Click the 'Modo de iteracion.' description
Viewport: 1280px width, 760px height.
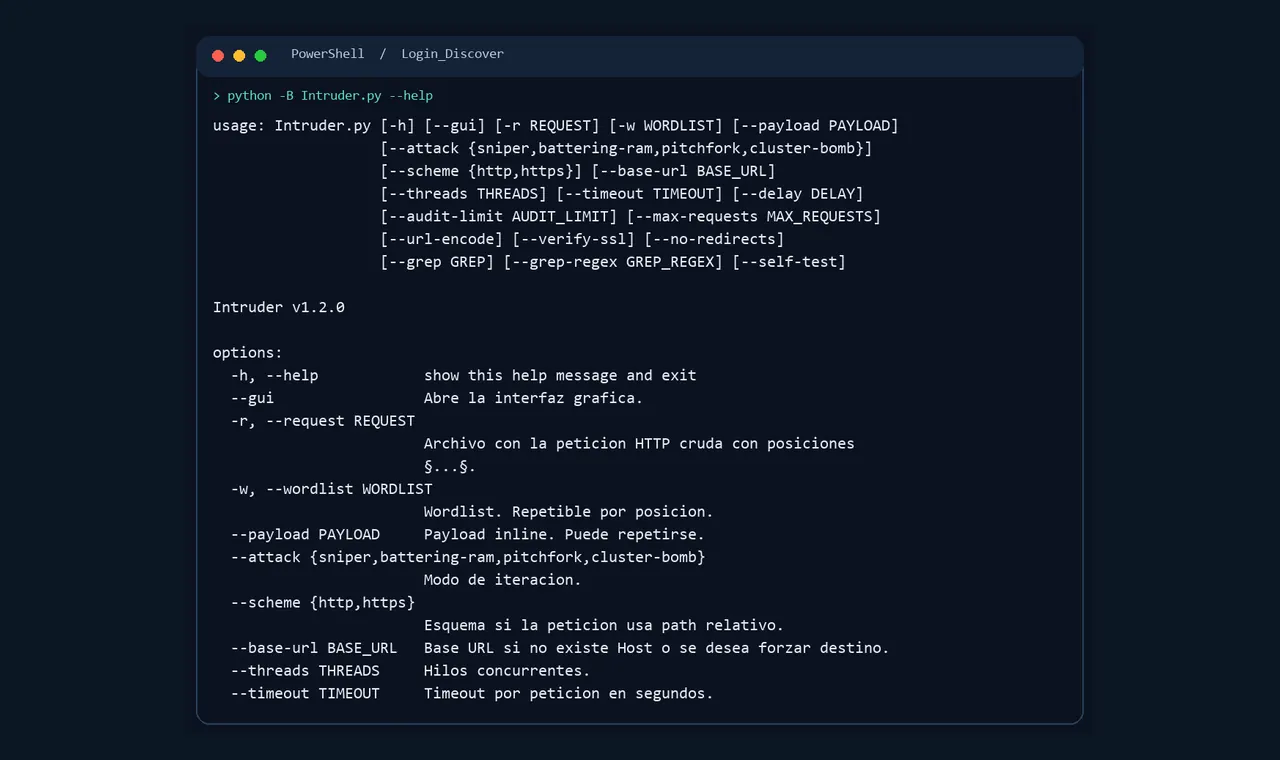[x=503, y=580]
